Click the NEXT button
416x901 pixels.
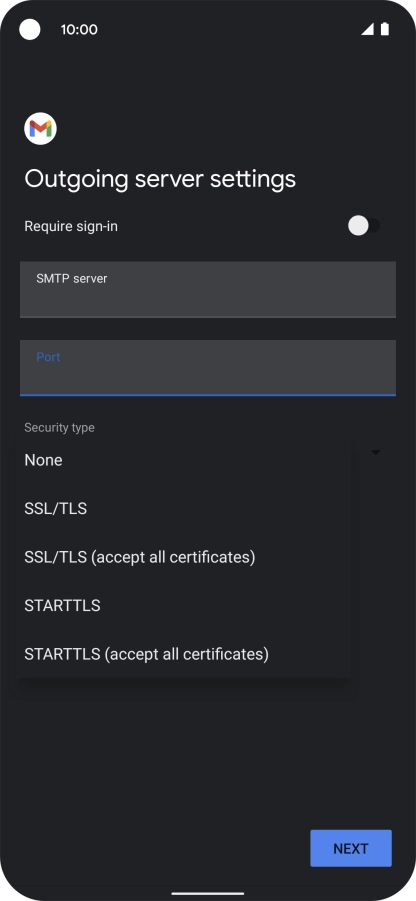click(x=351, y=848)
